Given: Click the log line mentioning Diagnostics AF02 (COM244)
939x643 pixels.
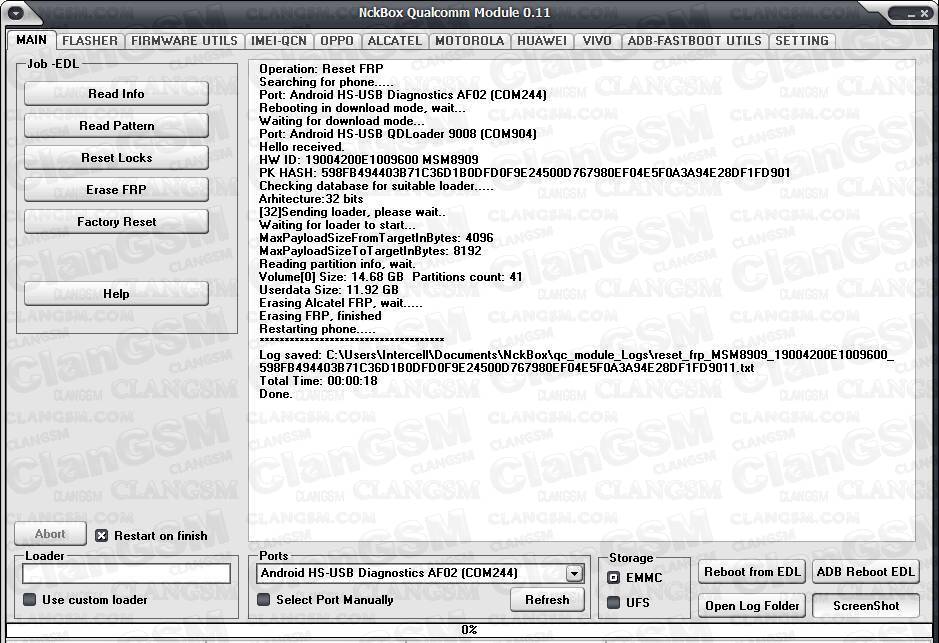Looking at the screenshot, I should pos(402,95).
